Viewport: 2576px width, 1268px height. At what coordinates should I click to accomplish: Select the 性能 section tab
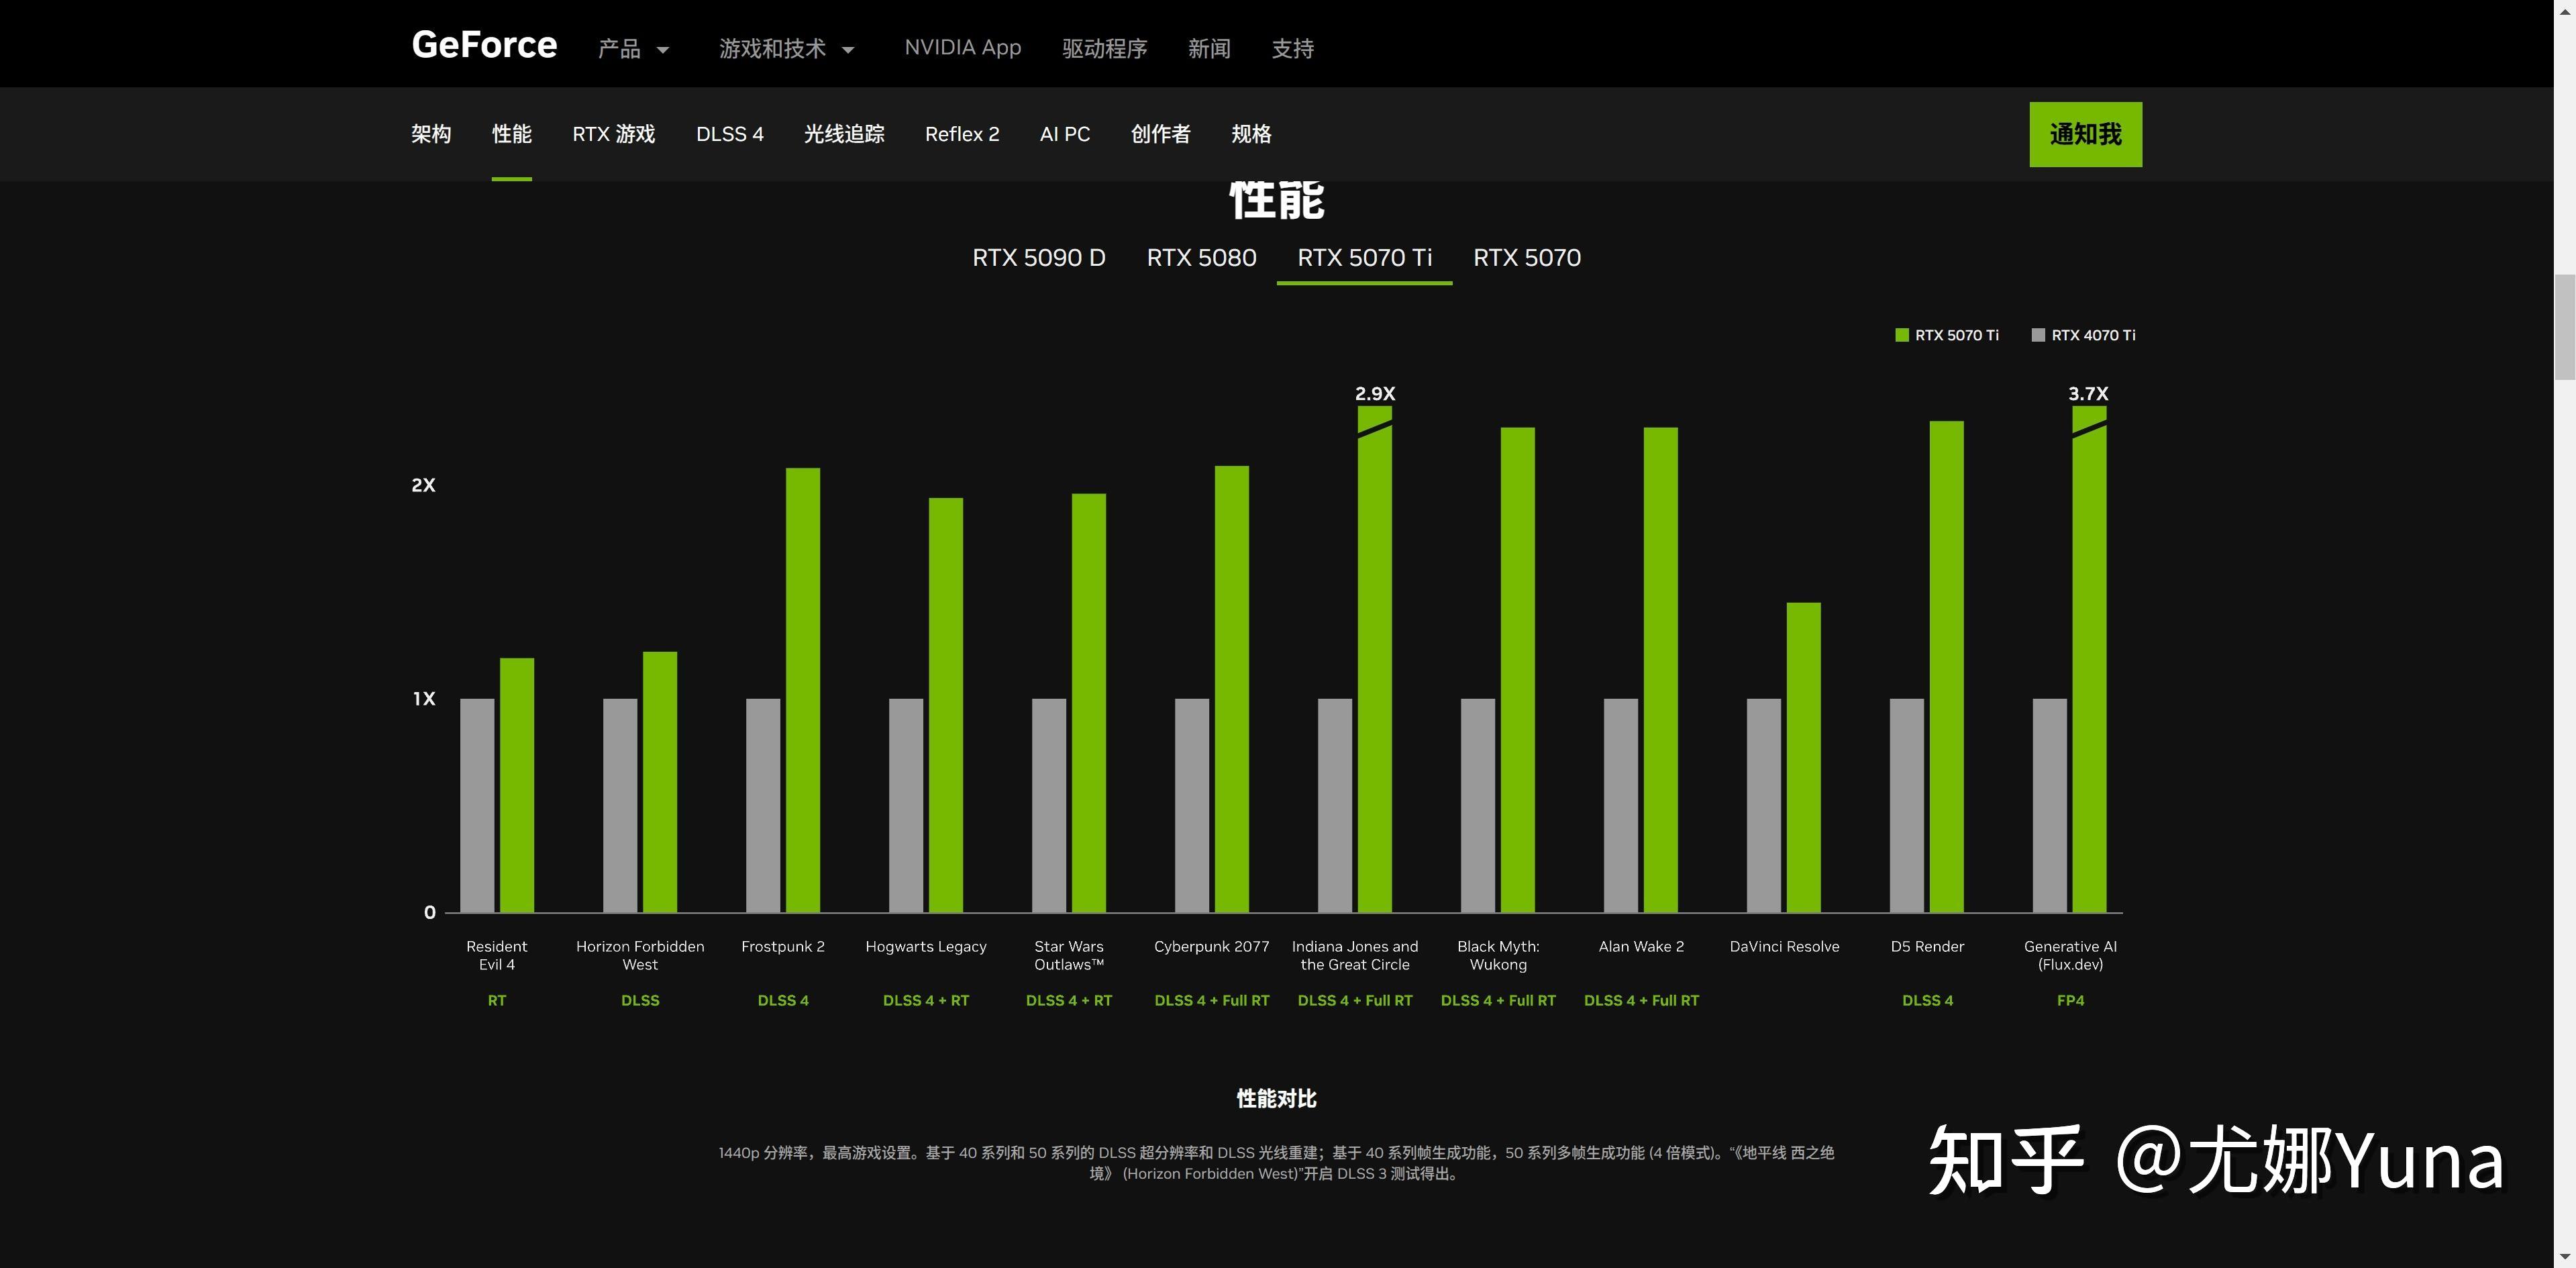pos(511,134)
